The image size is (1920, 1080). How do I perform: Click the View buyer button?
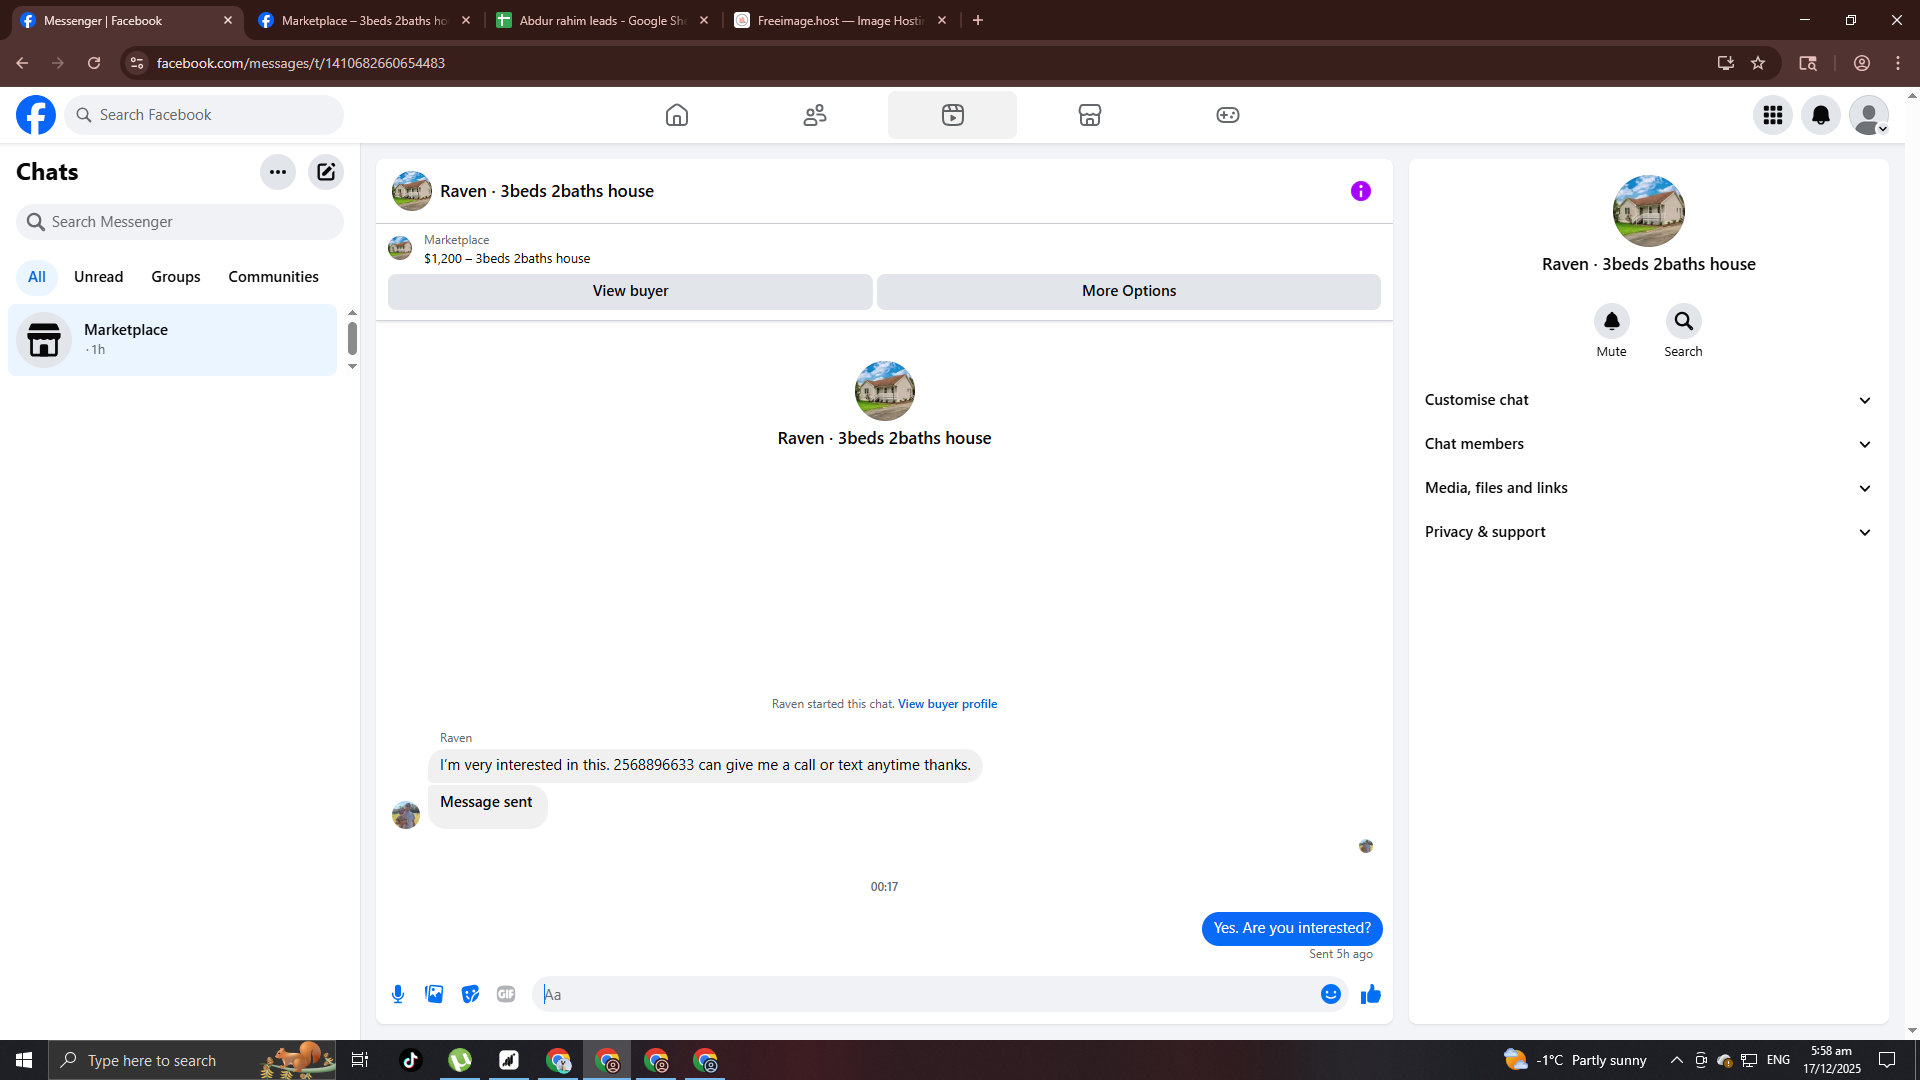tap(630, 291)
